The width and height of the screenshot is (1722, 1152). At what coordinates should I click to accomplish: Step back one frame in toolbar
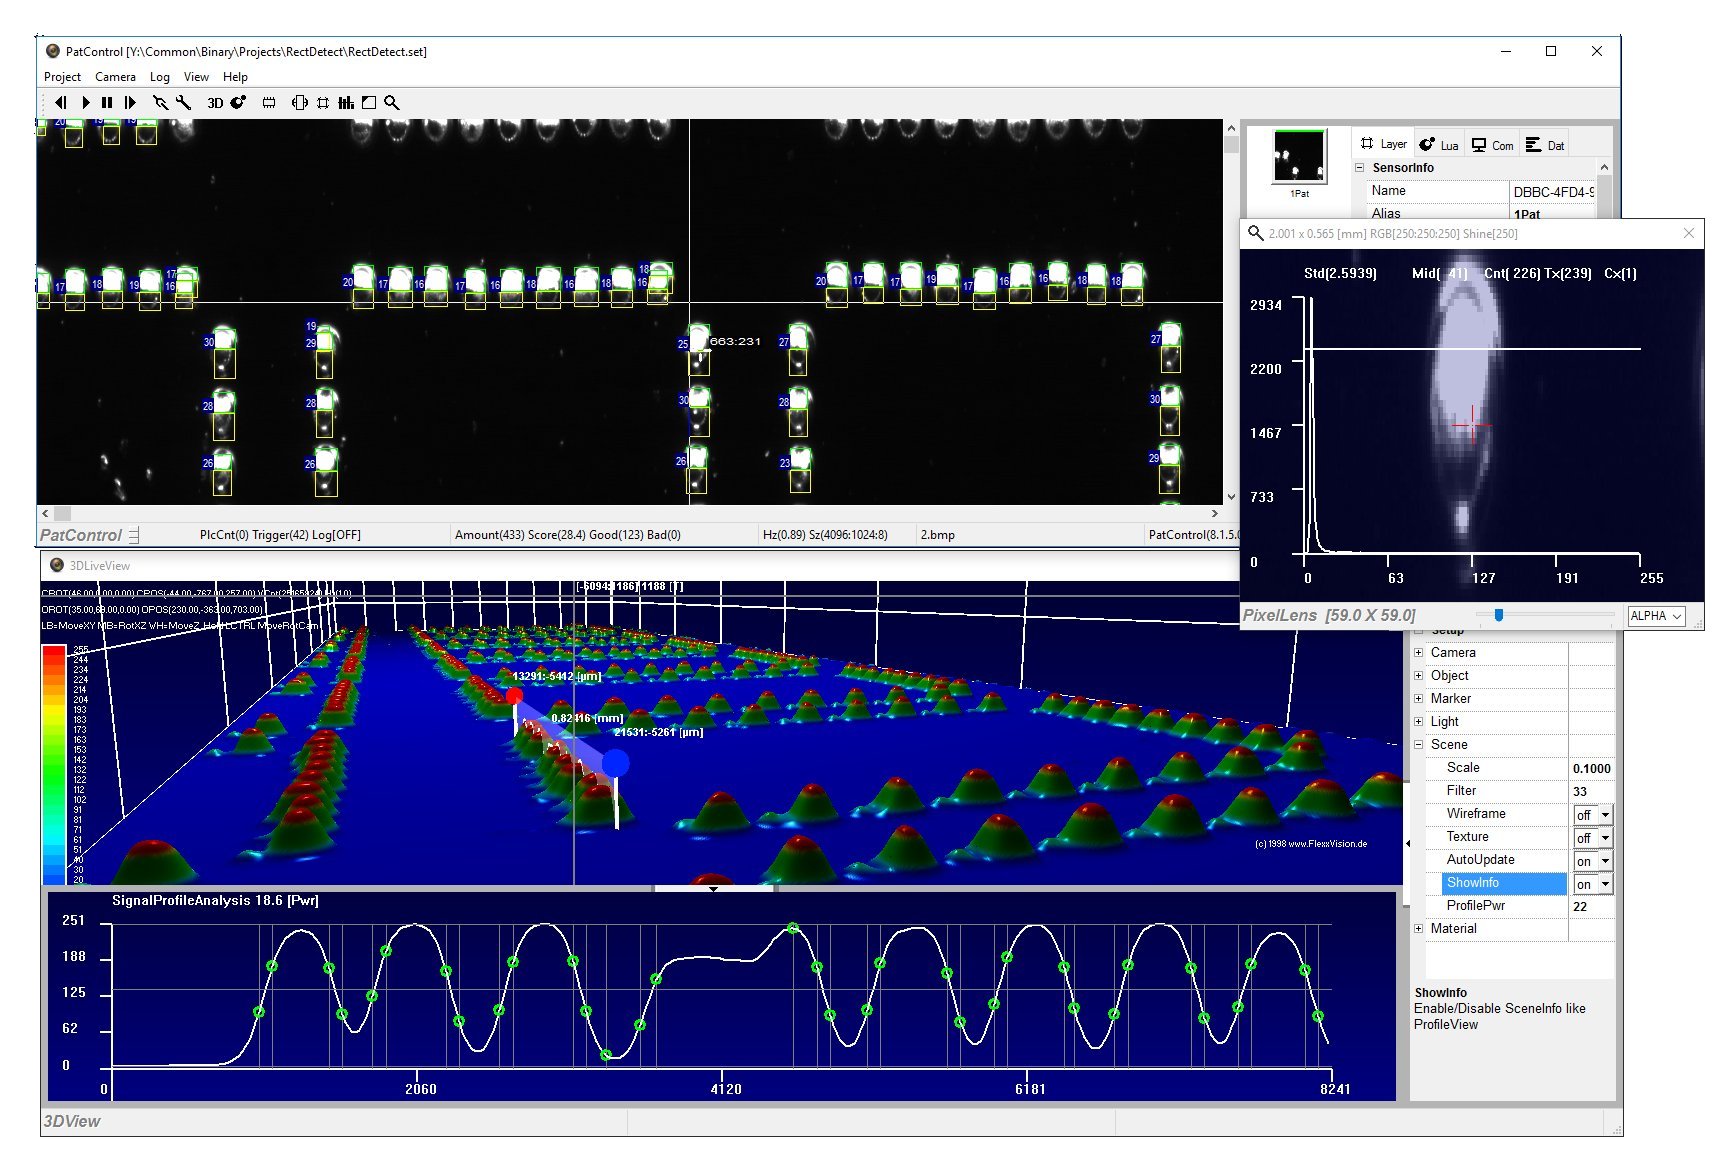pyautogui.click(x=61, y=102)
